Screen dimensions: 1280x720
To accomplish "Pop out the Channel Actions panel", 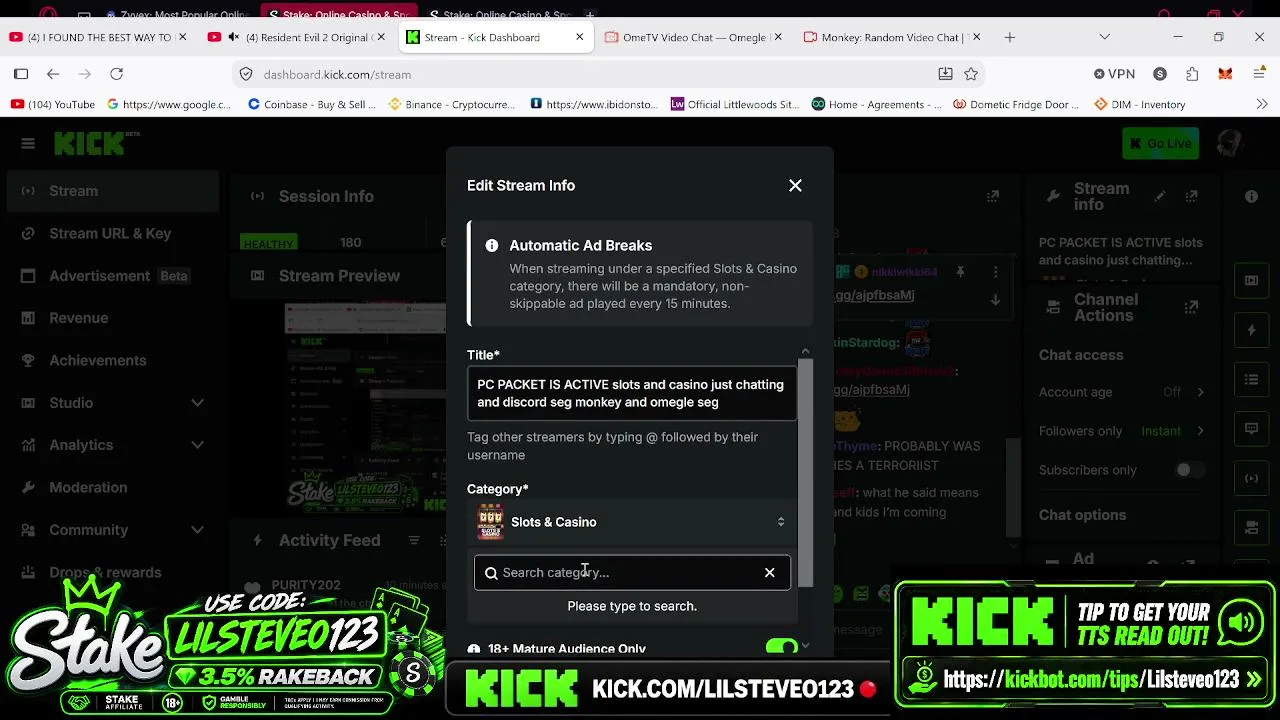I will coord(1191,307).
